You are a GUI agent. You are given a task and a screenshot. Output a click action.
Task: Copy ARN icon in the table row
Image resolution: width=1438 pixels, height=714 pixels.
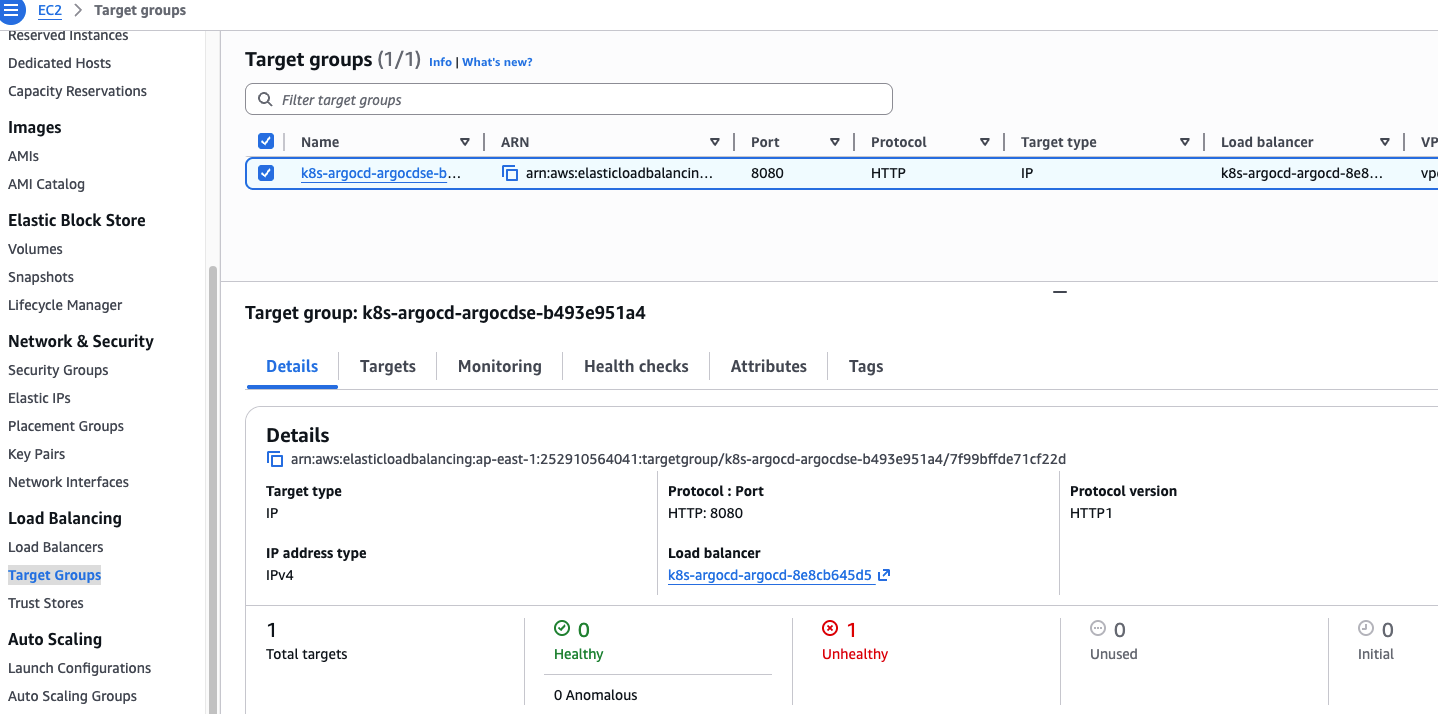(x=510, y=173)
